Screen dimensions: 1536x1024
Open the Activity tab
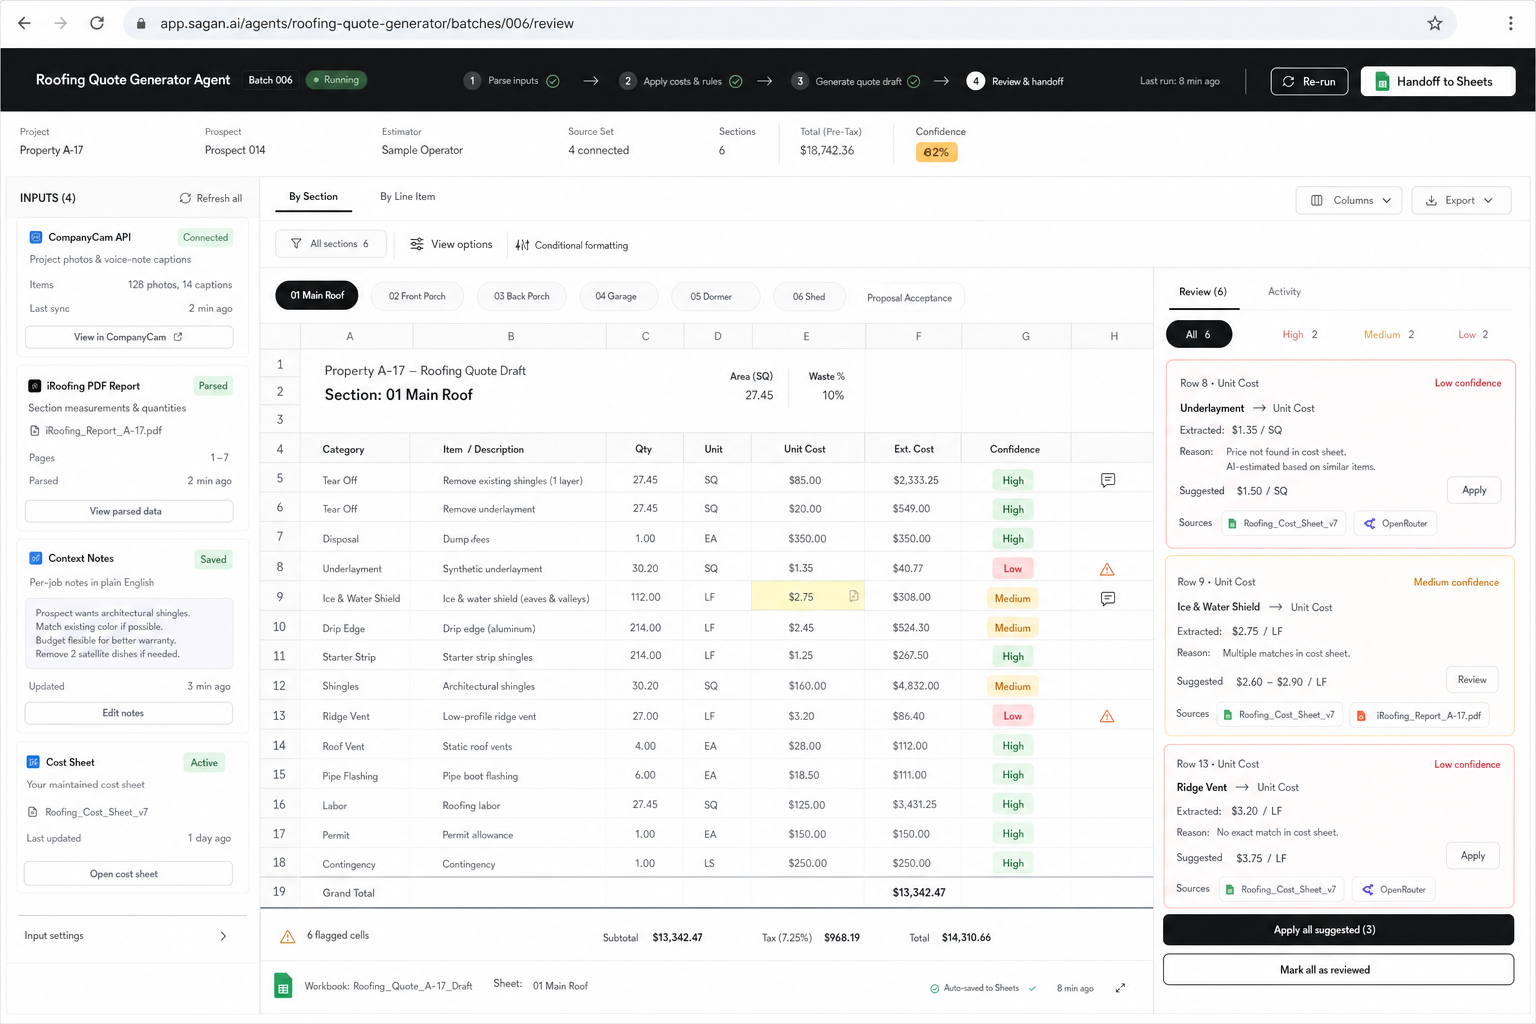point(1284,292)
